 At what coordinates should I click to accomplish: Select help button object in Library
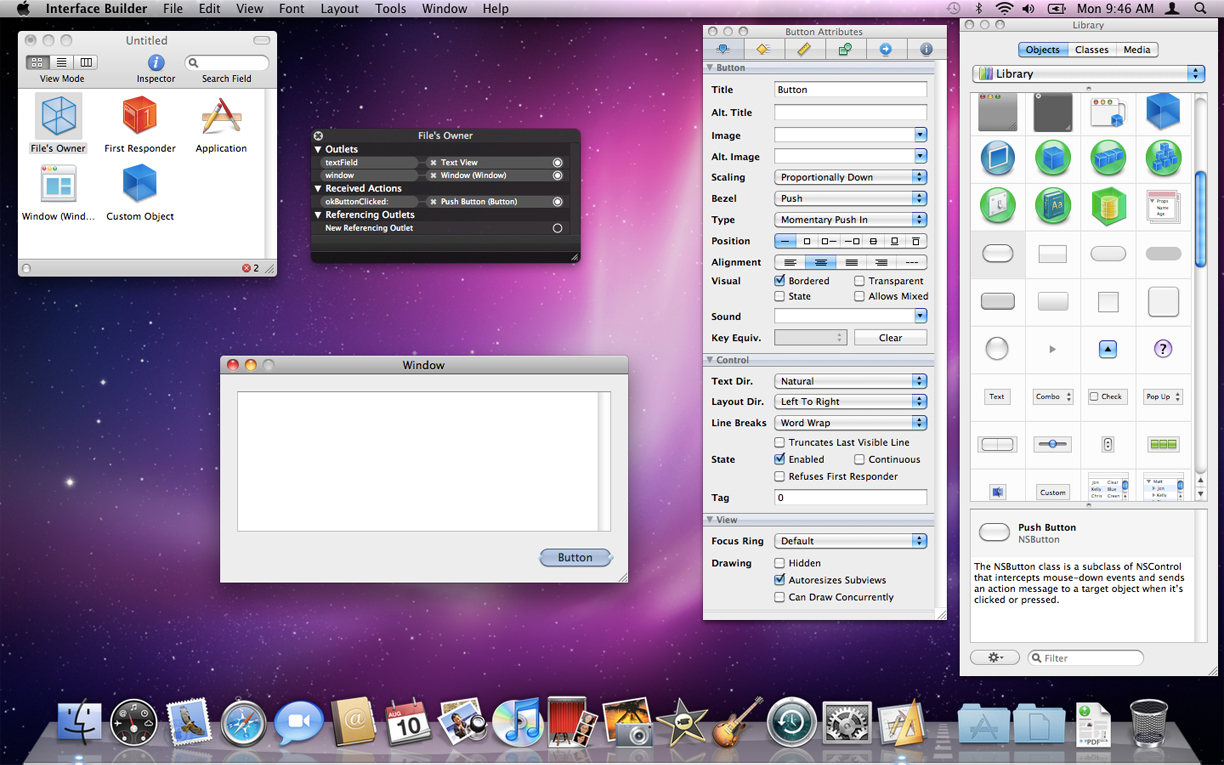[x=1163, y=349]
